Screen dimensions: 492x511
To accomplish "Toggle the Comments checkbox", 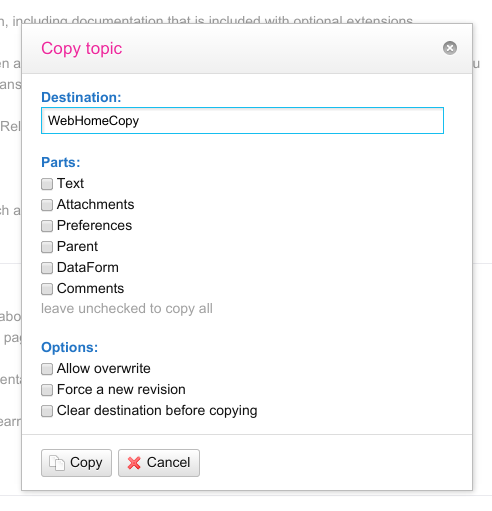I will [x=47, y=289].
